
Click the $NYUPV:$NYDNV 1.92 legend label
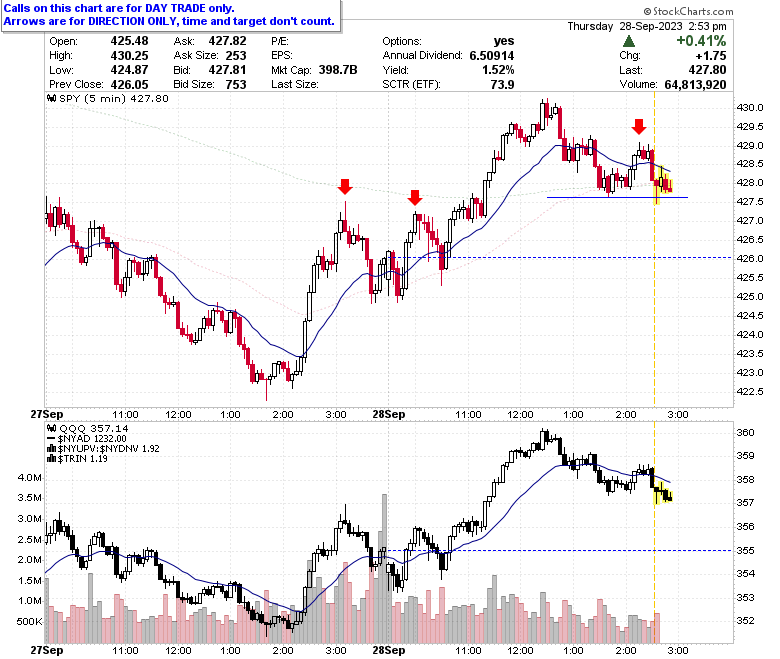pyautogui.click(x=108, y=449)
